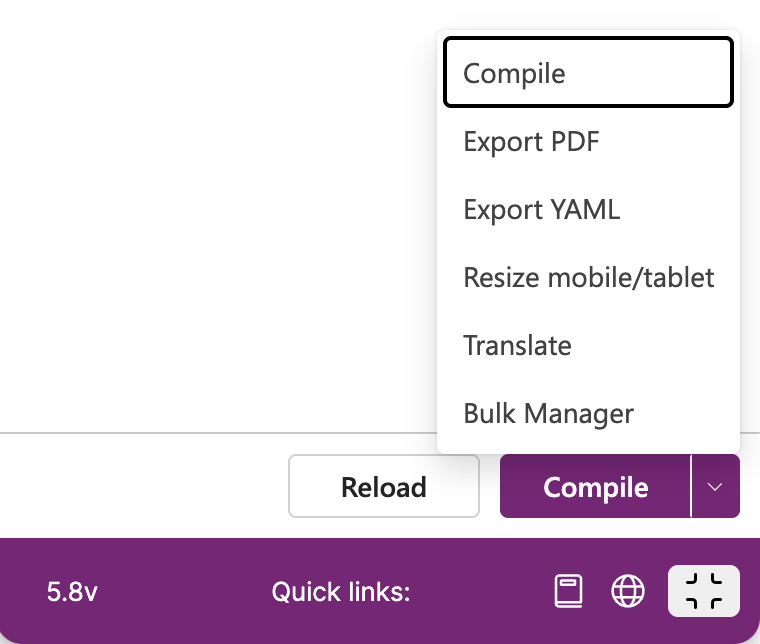The image size is (760, 644).
Task: Choose Export YAML from the menu
Action: tap(588, 209)
